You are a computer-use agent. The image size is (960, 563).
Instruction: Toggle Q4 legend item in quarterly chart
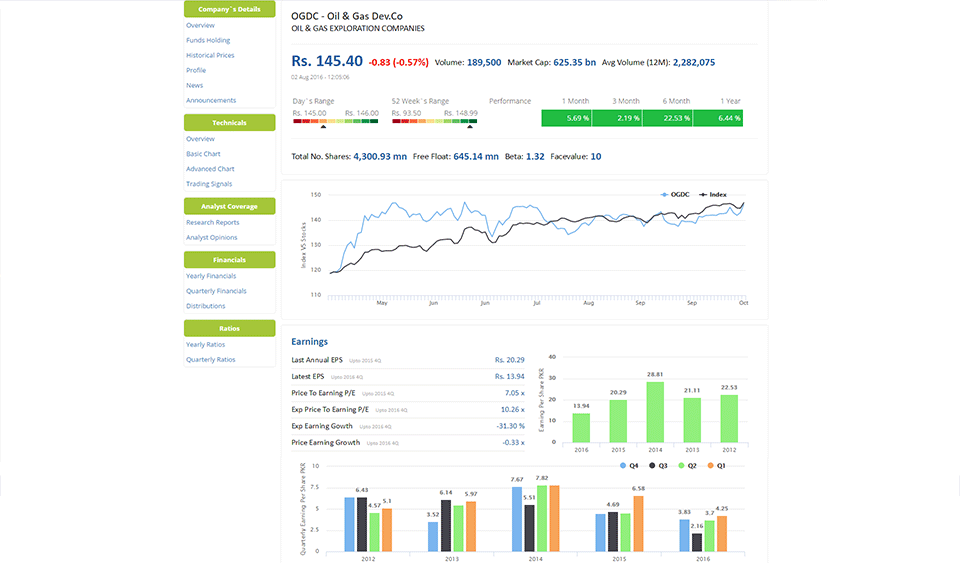[629, 465]
